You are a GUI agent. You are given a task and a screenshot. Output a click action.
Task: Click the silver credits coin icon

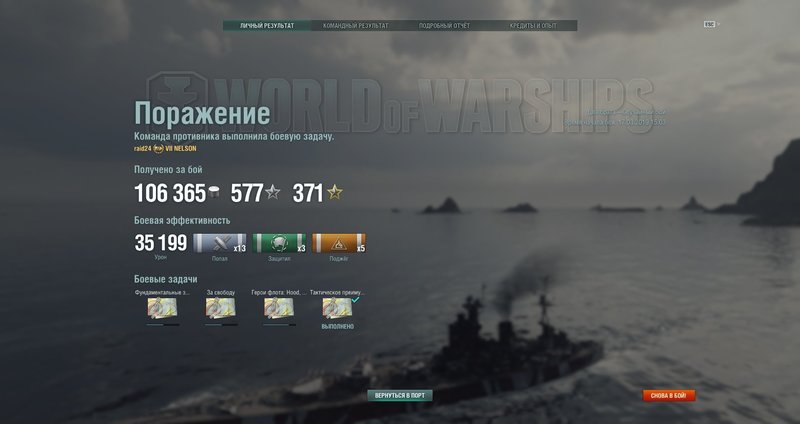(x=214, y=193)
